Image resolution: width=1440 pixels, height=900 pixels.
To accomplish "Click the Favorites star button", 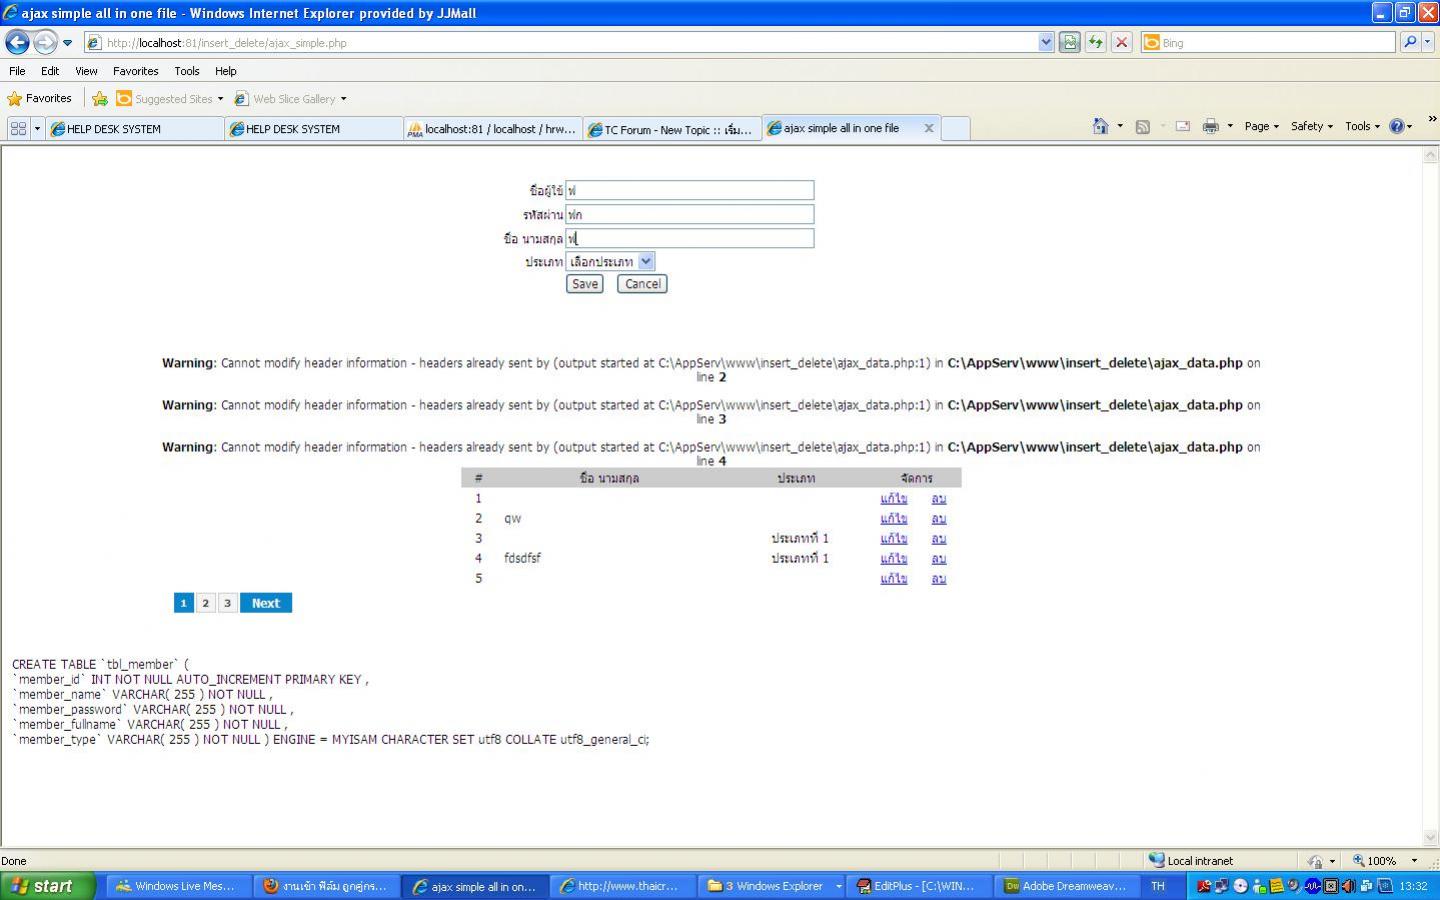I will click(40, 98).
